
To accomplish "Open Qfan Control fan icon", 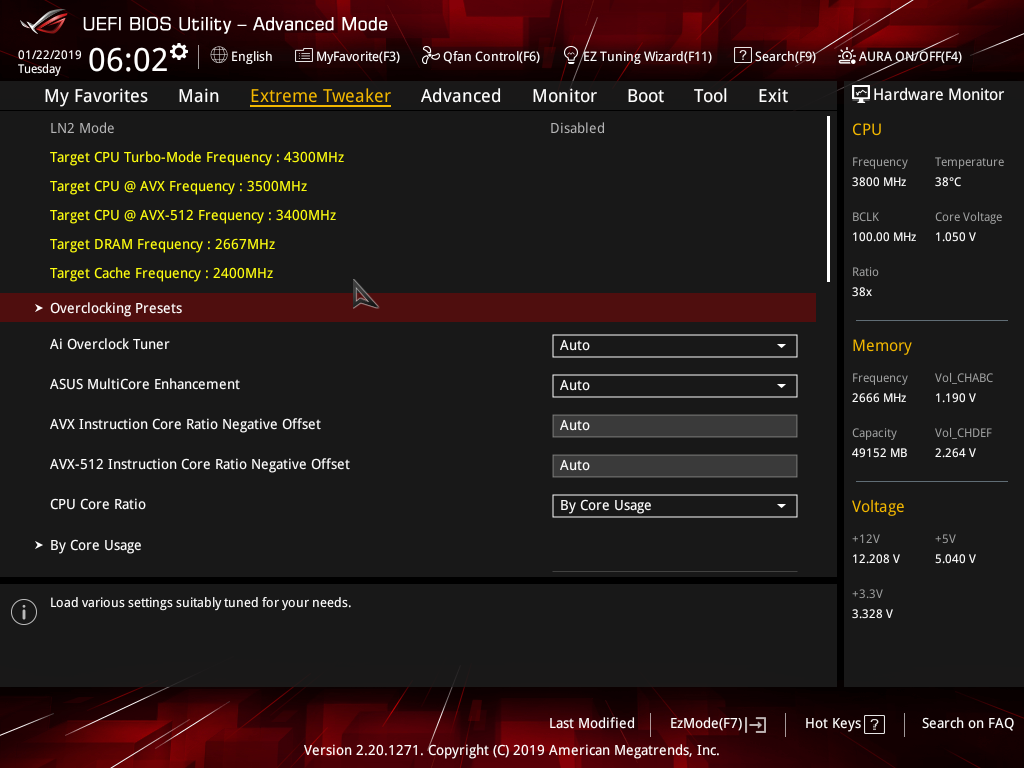I will (430, 56).
